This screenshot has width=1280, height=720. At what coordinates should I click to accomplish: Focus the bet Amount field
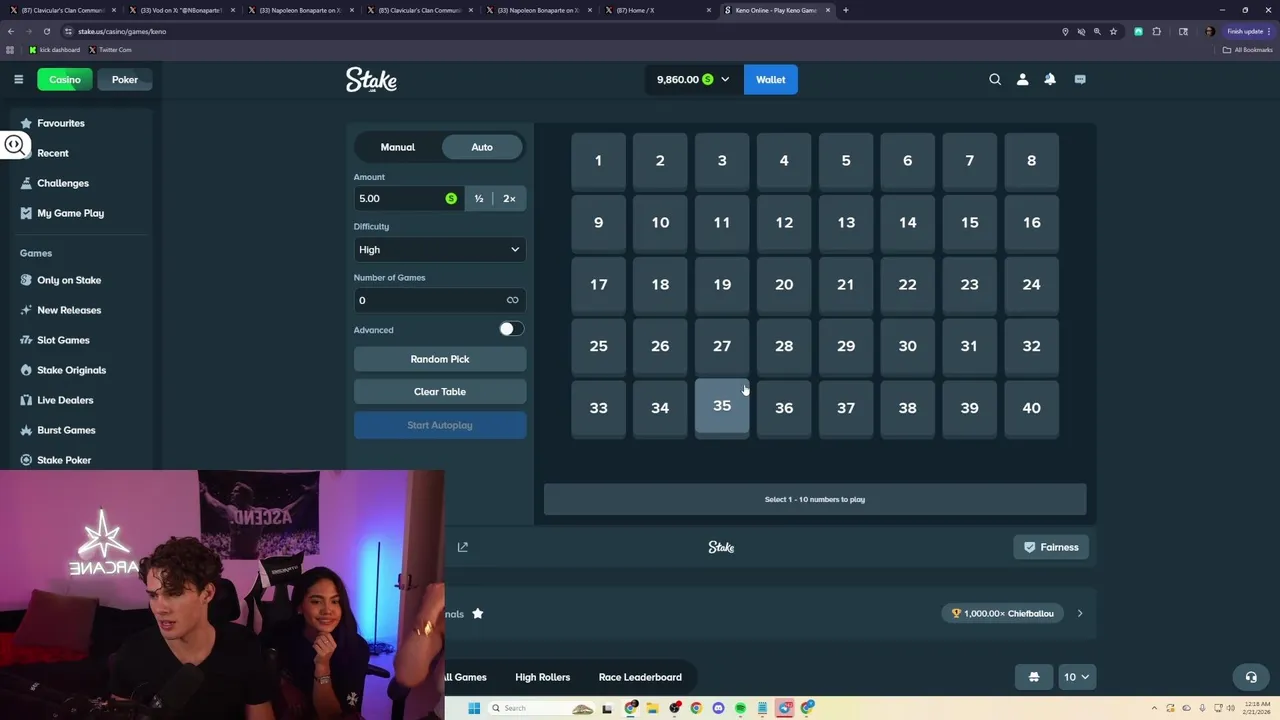(408, 199)
